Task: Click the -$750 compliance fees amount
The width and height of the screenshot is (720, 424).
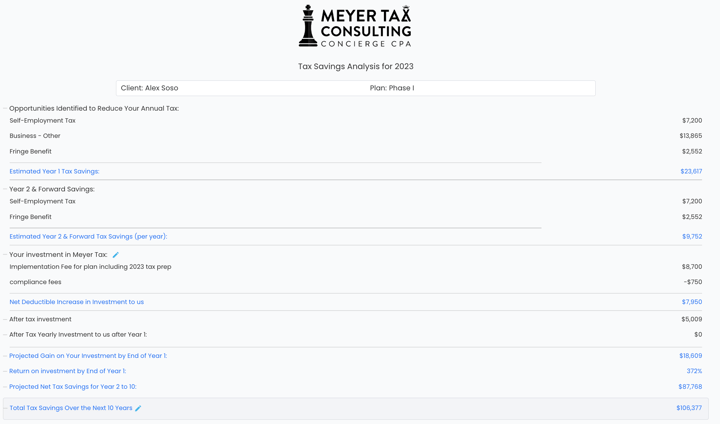Action: [x=693, y=282]
